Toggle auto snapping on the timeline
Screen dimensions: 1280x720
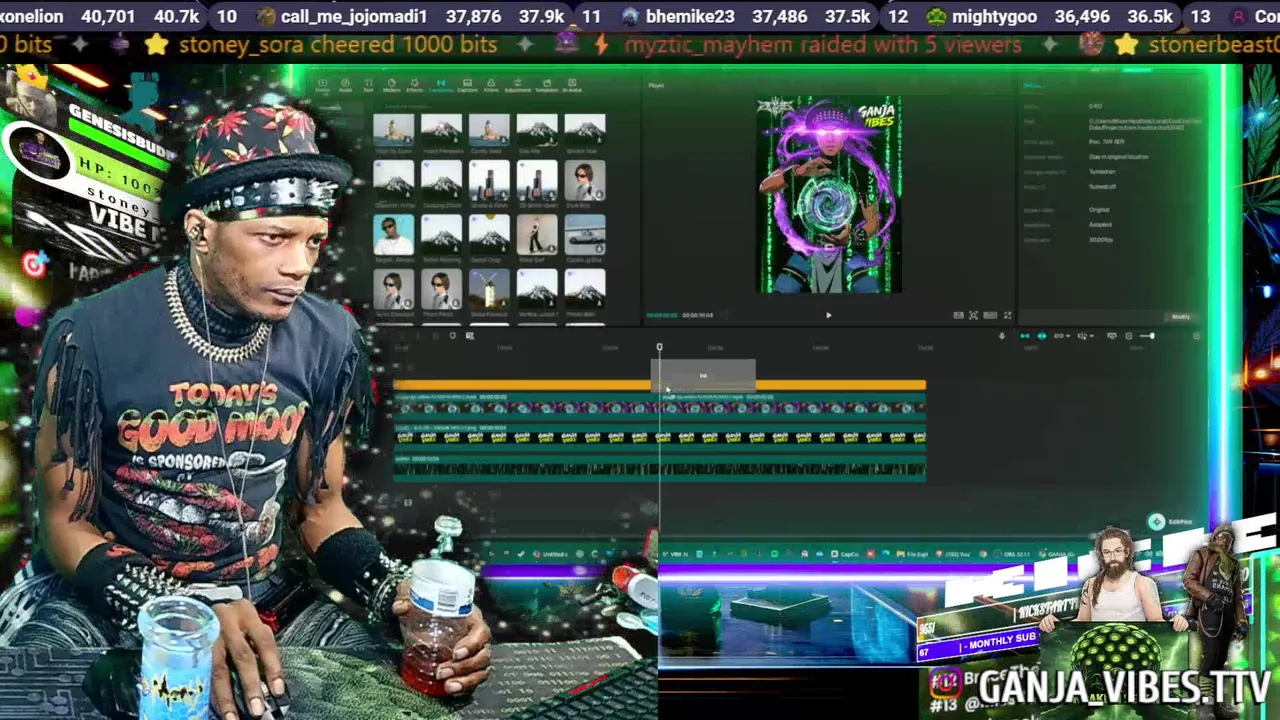coord(1042,336)
